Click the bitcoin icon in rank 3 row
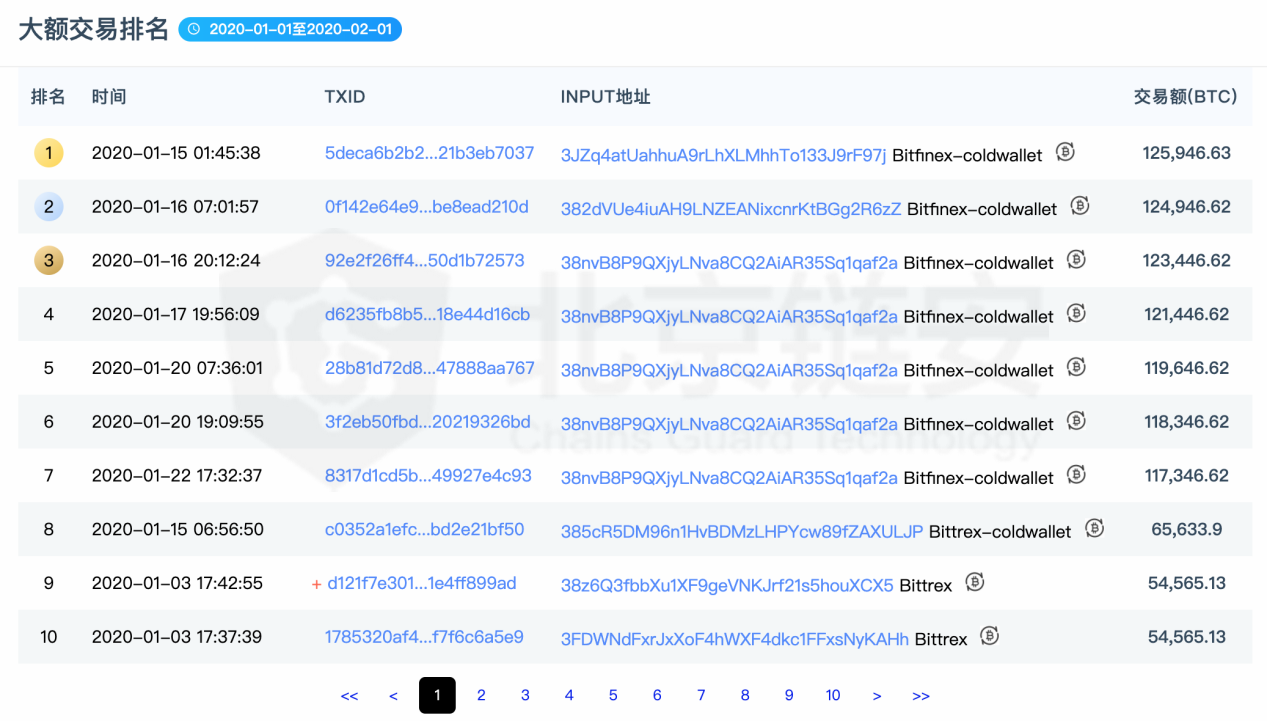The width and height of the screenshot is (1267, 721). (x=1076, y=260)
